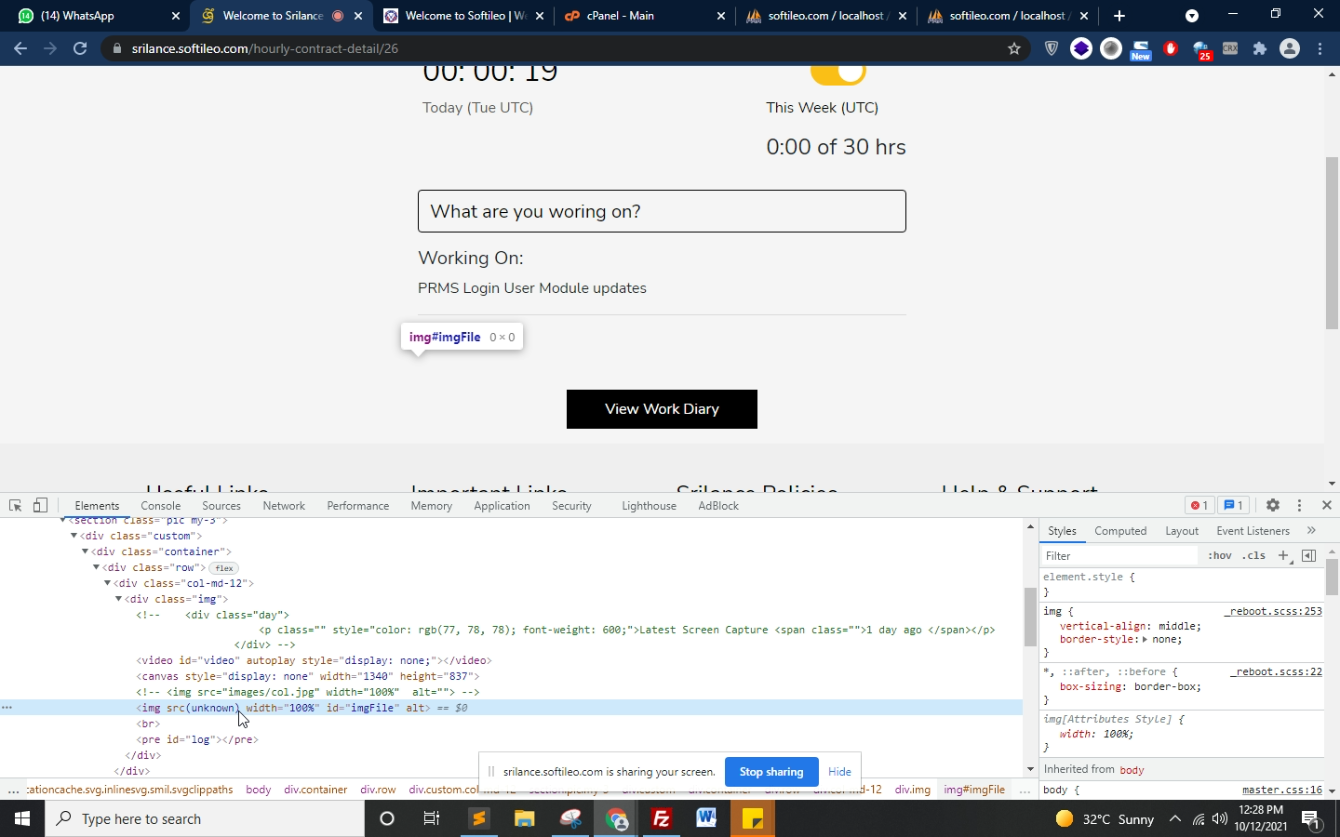
Task: Toggle the device toolbar icon in DevTools
Action: 40,506
